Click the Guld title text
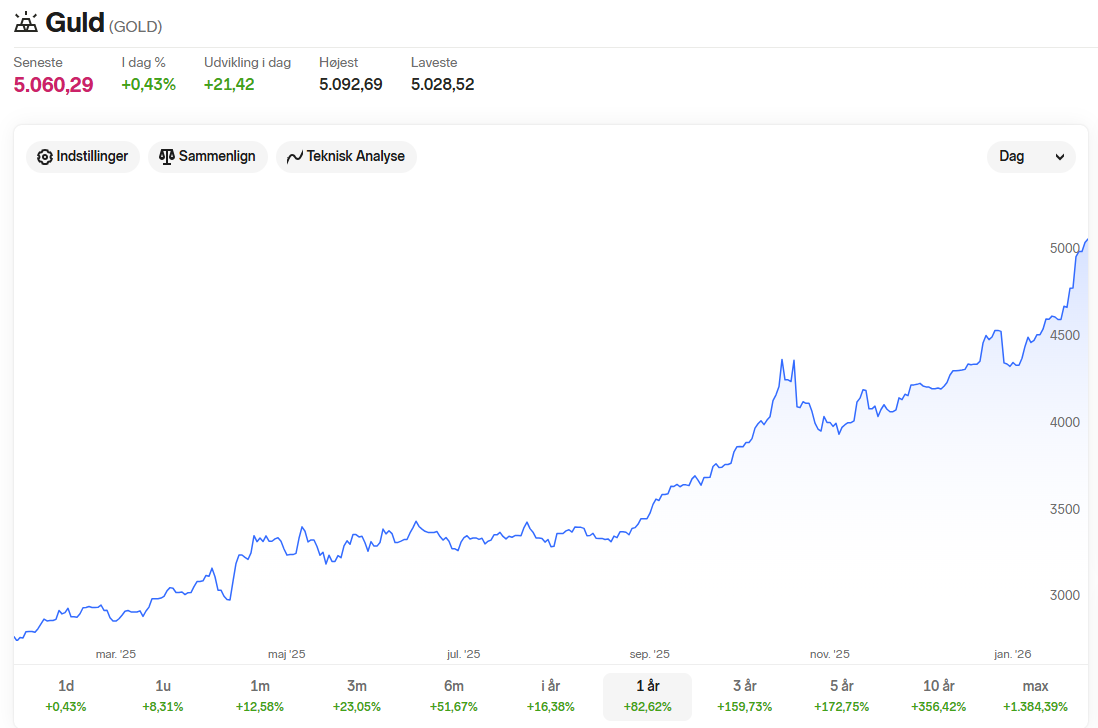1098x728 pixels. pyautogui.click(x=75, y=22)
